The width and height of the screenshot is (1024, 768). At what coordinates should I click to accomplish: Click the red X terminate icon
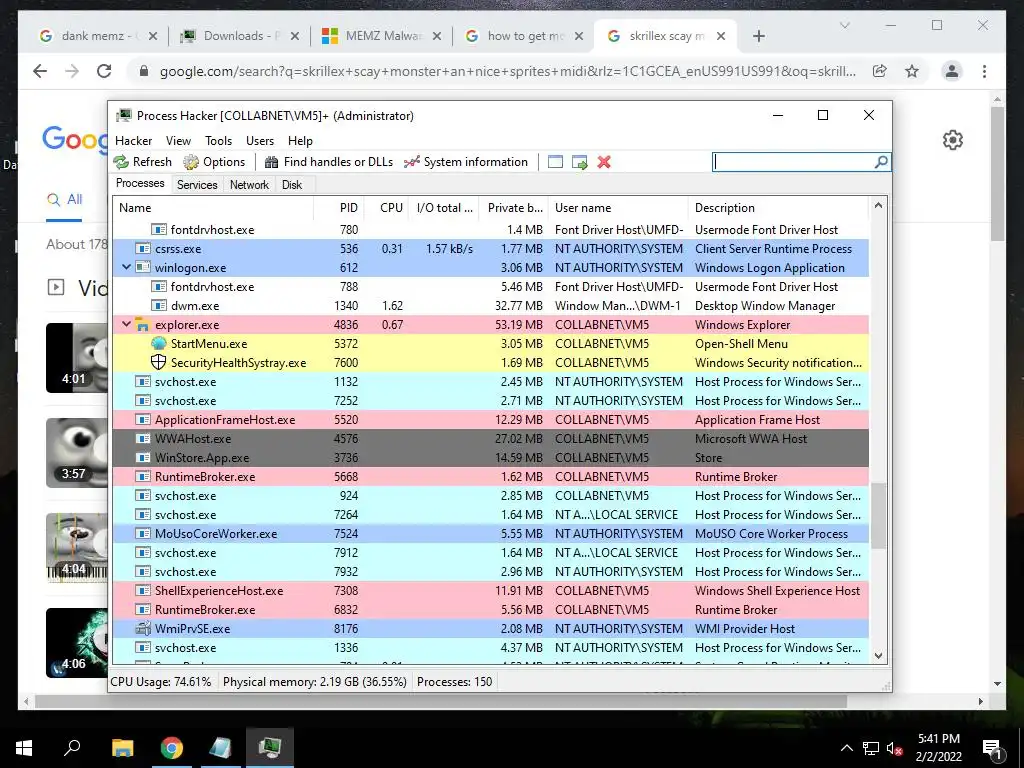pos(604,162)
